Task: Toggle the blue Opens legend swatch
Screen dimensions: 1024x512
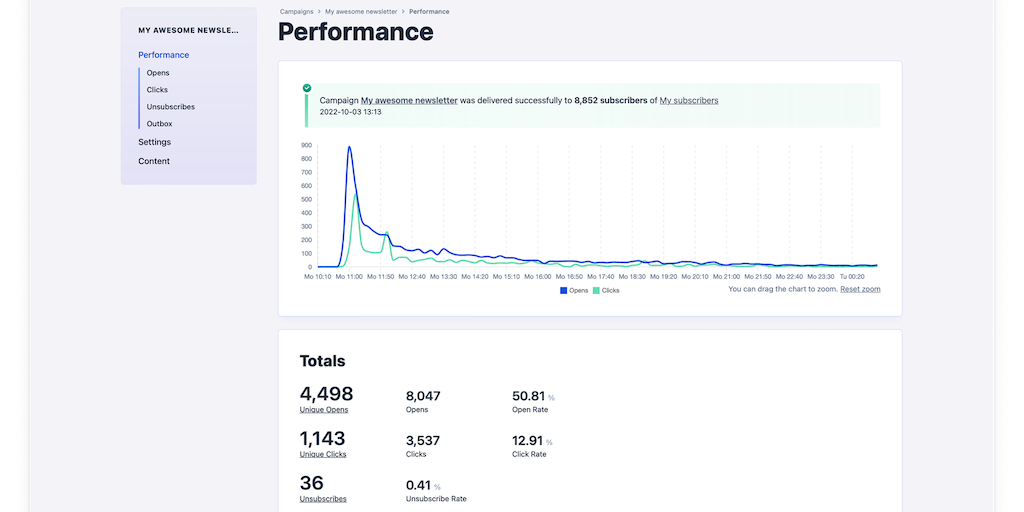Action: pos(564,290)
